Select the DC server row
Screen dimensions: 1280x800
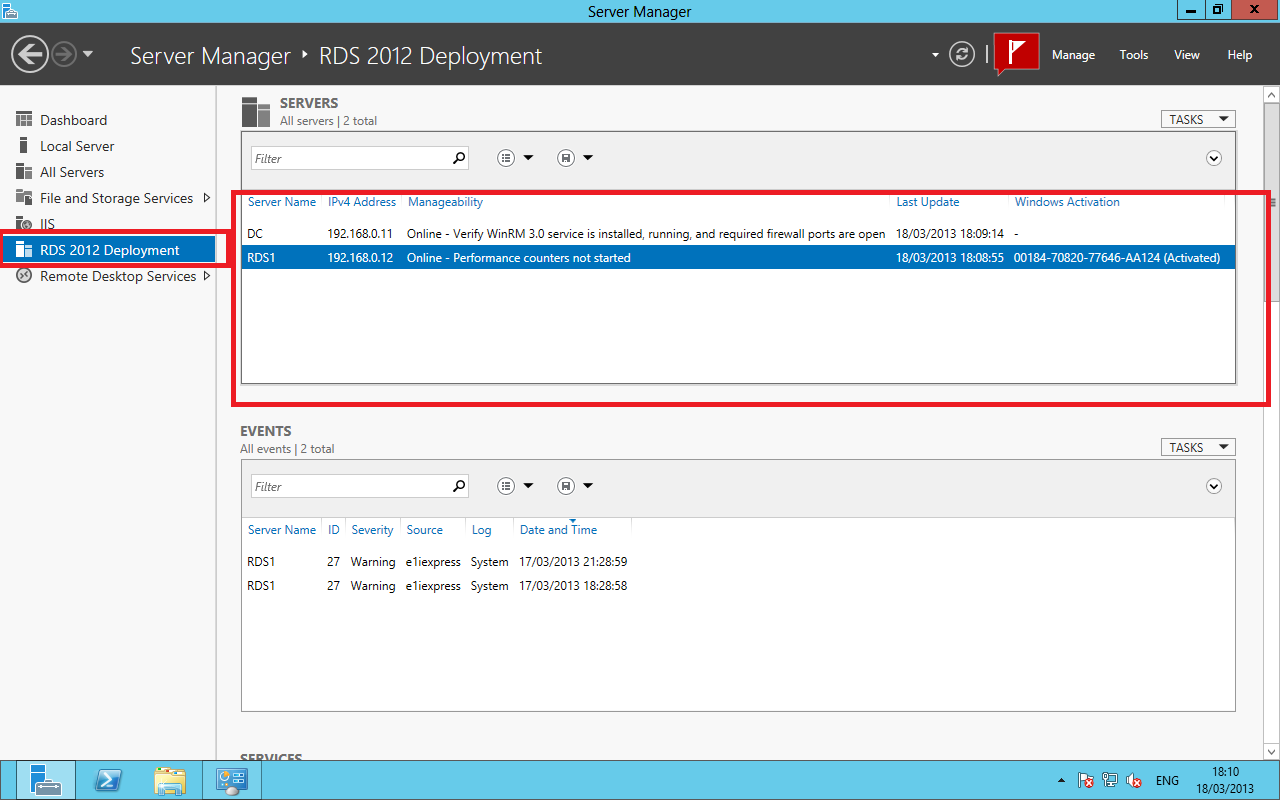pyautogui.click(x=738, y=234)
